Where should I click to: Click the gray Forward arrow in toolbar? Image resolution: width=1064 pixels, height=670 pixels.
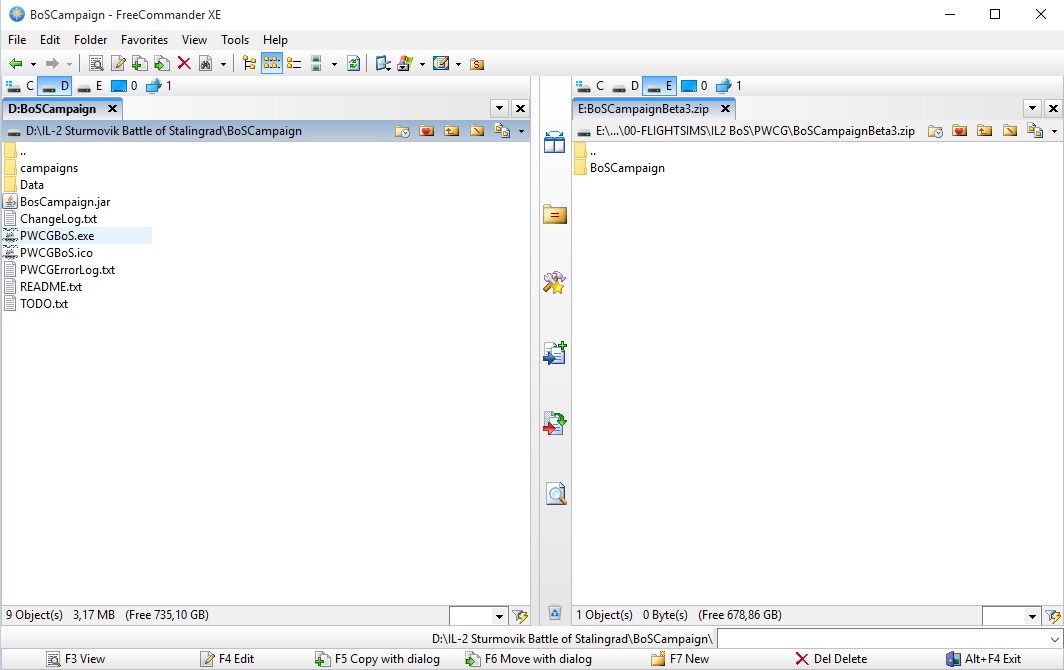coord(52,64)
